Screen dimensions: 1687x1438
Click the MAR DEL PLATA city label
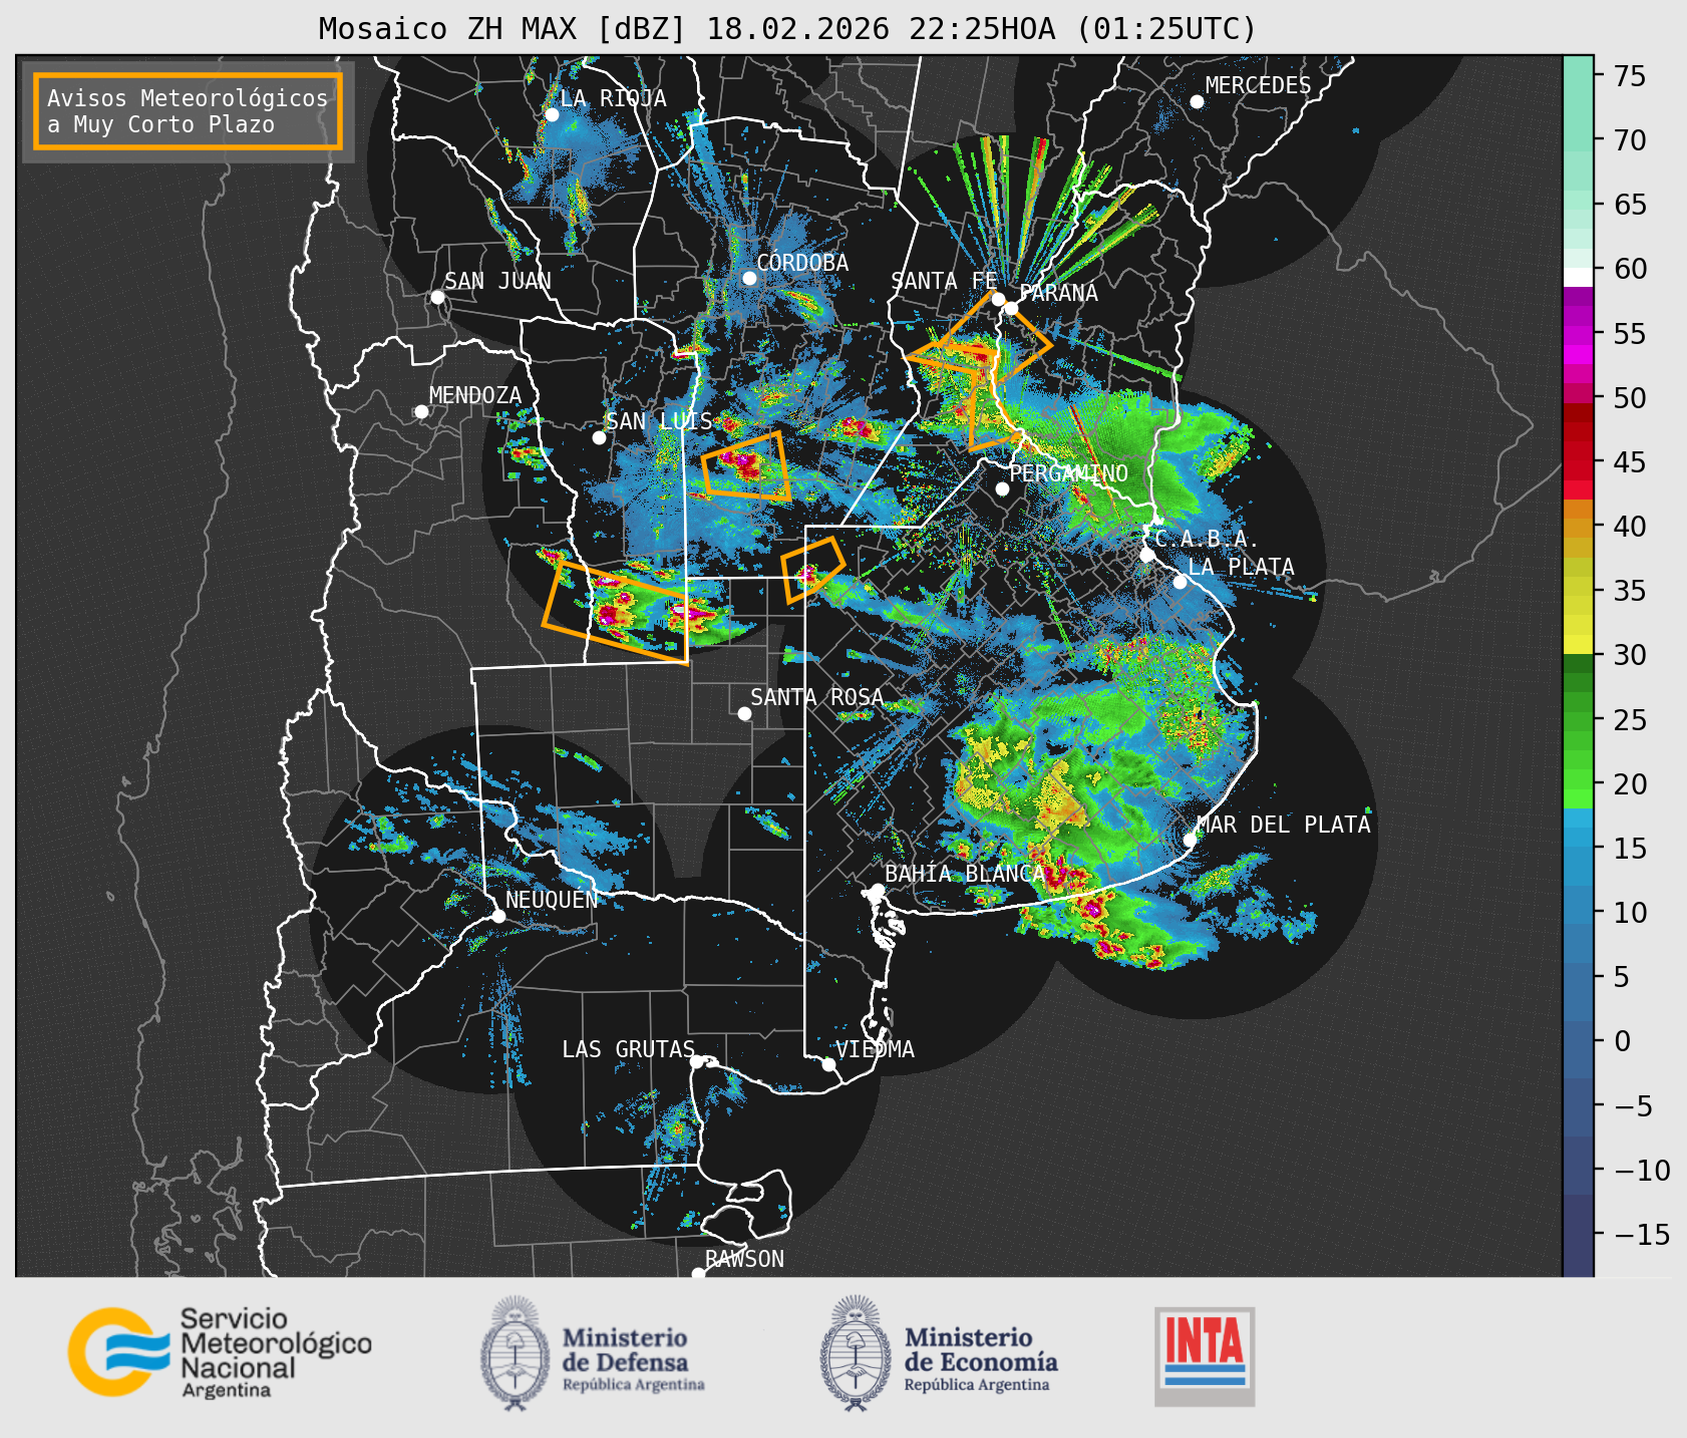tap(1283, 825)
